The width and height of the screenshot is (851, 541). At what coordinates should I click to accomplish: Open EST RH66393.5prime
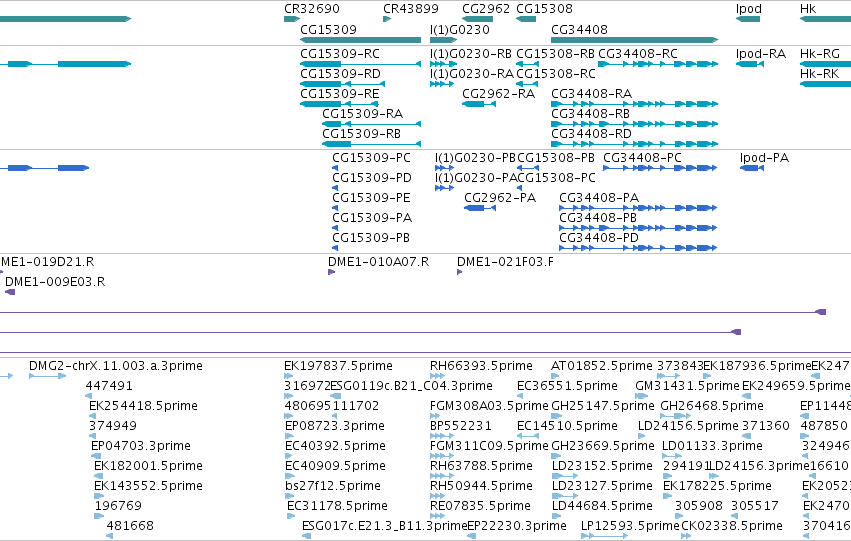pyautogui.click(x=437, y=376)
